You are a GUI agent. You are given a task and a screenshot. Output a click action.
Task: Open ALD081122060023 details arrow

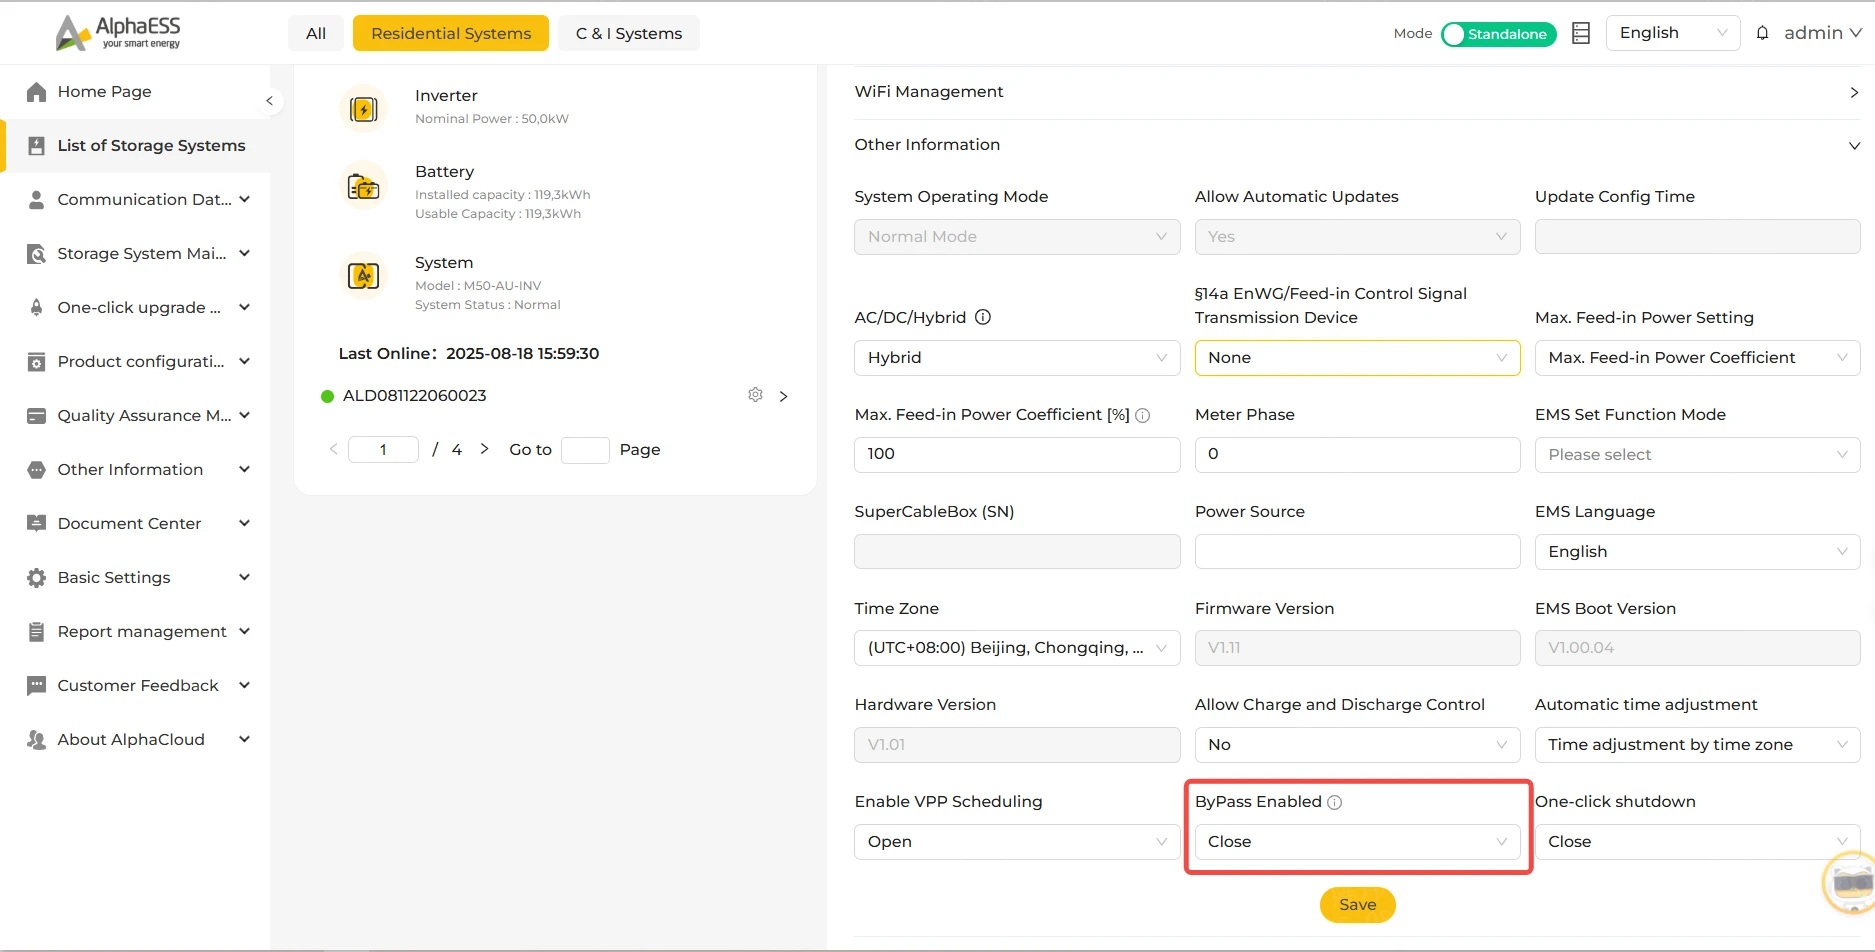point(784,396)
